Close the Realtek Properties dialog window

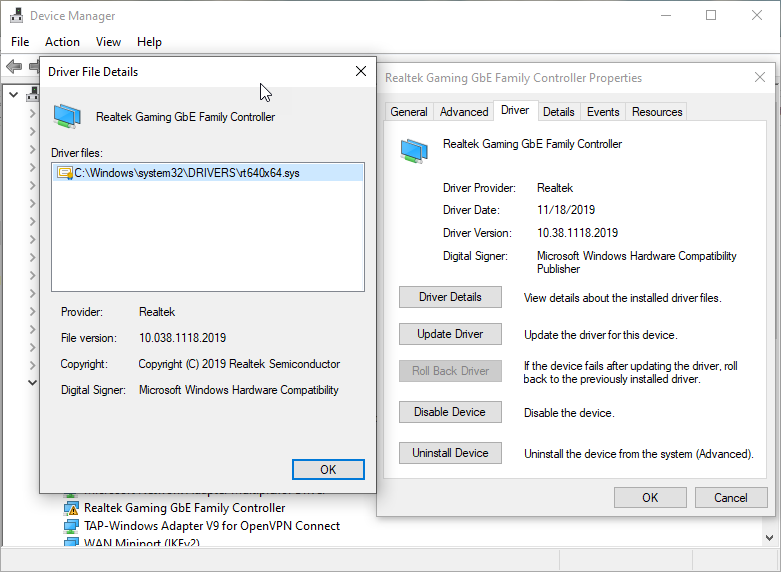pos(760,77)
